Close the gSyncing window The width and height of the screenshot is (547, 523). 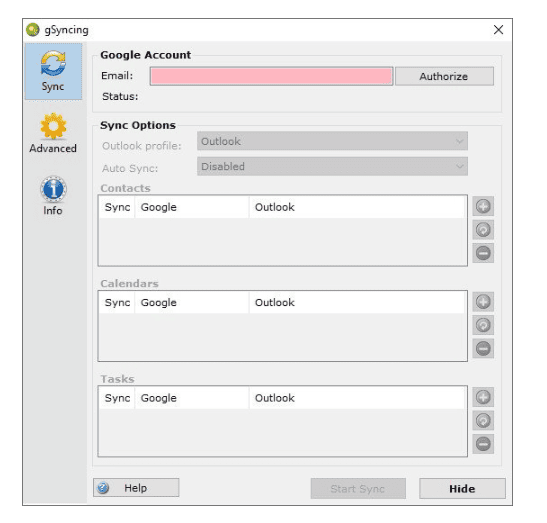[x=499, y=30]
